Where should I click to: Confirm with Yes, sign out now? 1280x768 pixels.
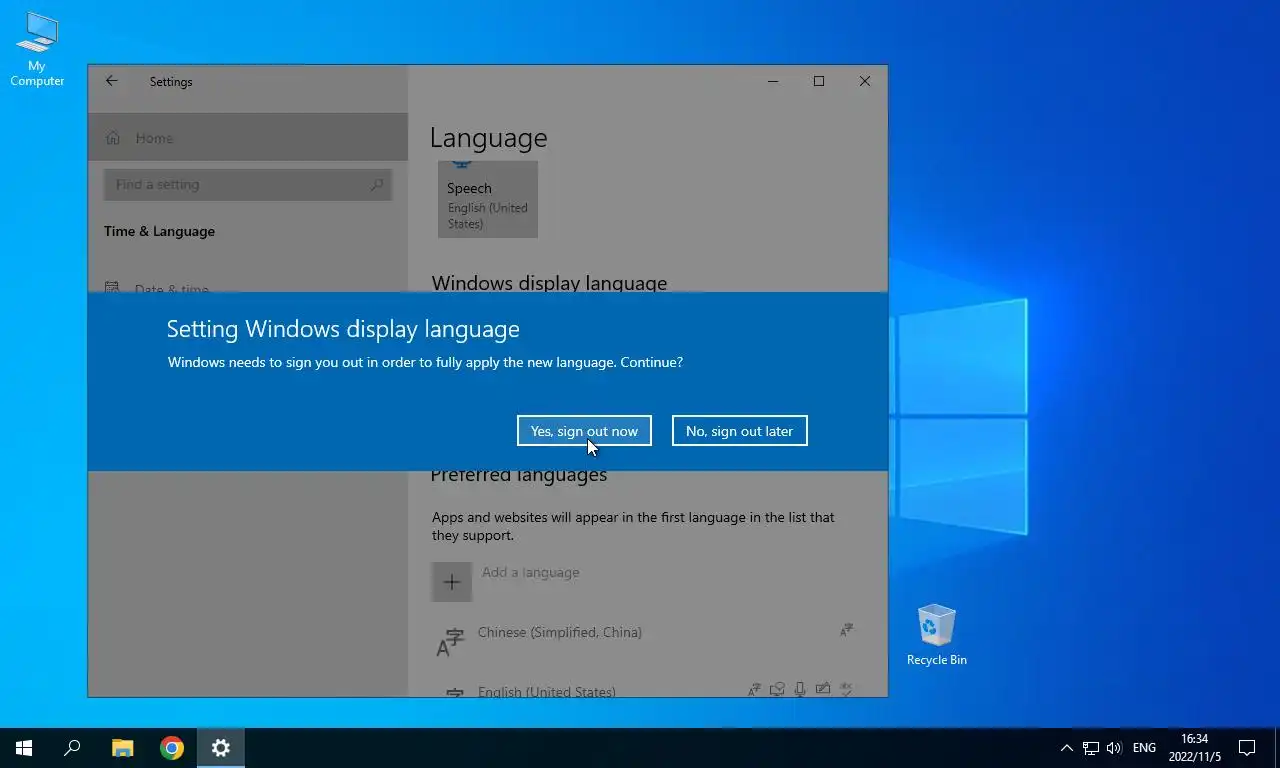pyautogui.click(x=584, y=431)
